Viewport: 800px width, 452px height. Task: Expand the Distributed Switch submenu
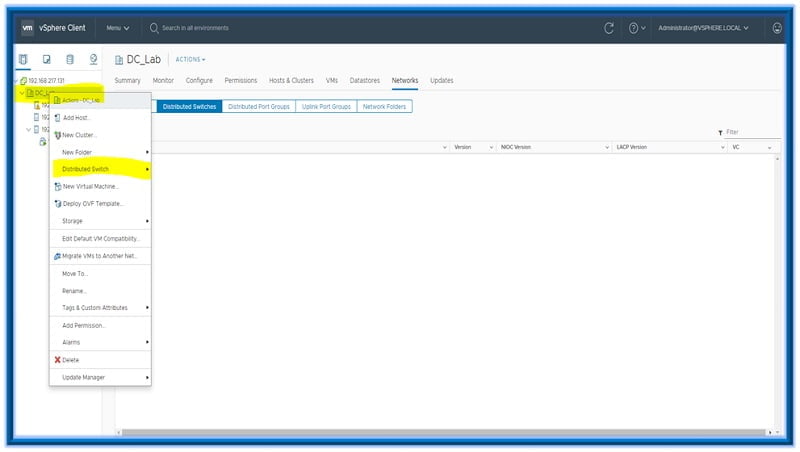coord(100,169)
